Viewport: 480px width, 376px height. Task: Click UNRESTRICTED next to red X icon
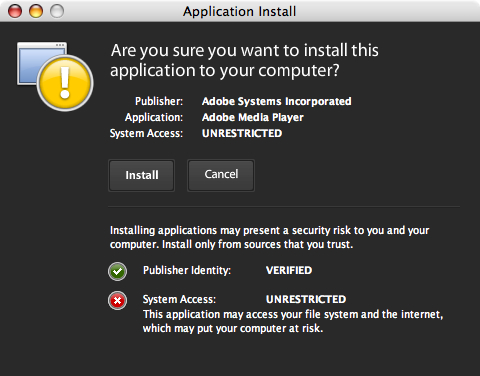[306, 299]
